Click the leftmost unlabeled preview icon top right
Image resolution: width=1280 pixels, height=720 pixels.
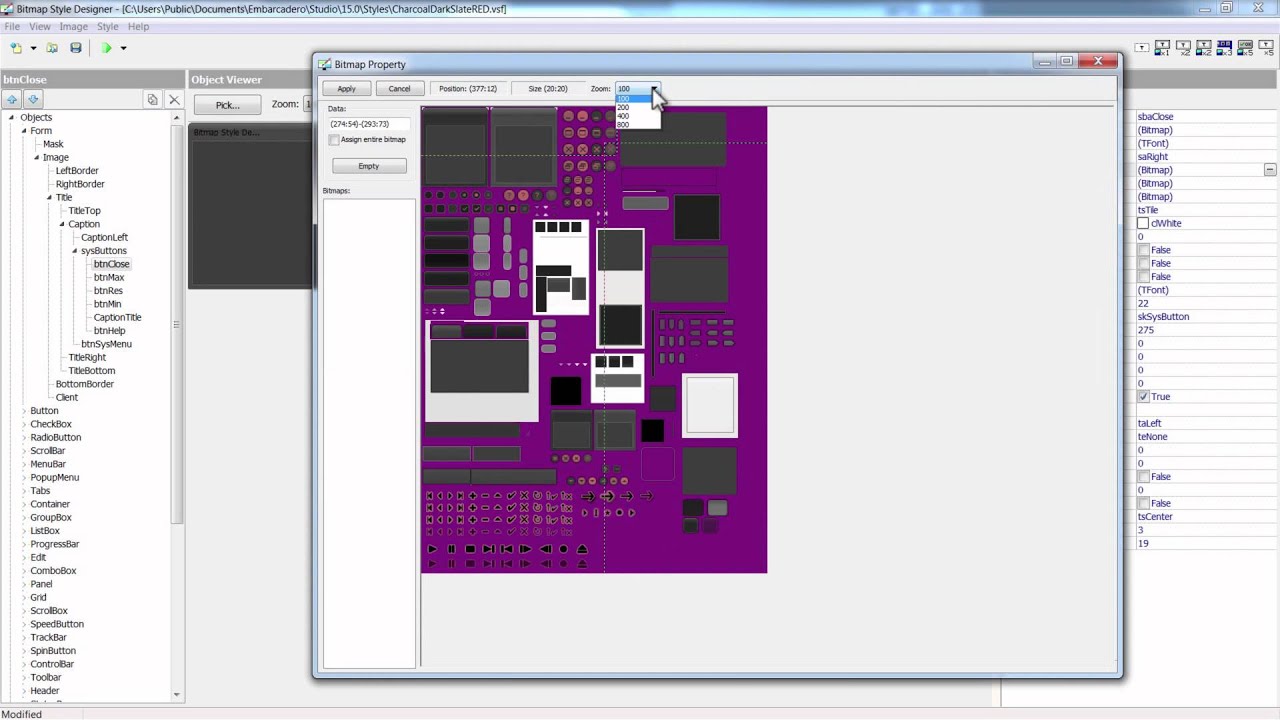click(1141, 47)
